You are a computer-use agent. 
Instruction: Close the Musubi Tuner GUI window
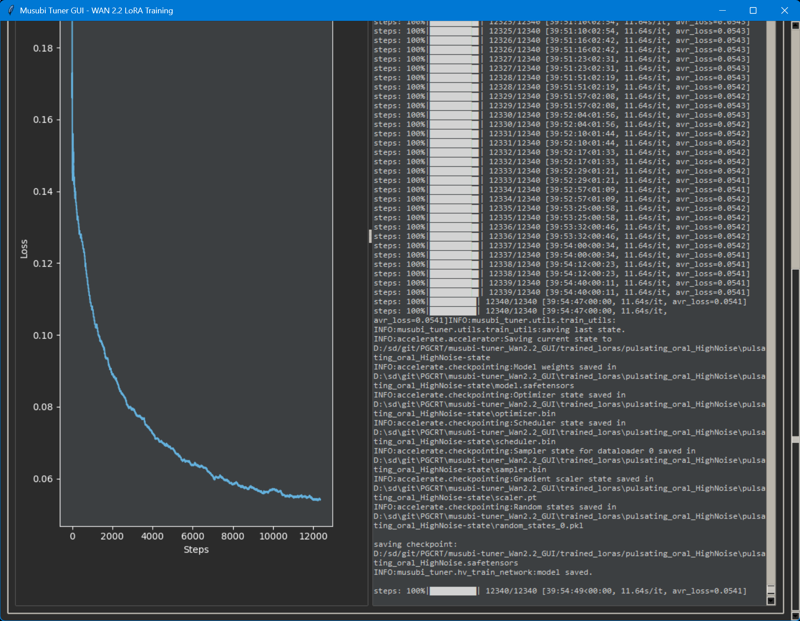point(783,9)
